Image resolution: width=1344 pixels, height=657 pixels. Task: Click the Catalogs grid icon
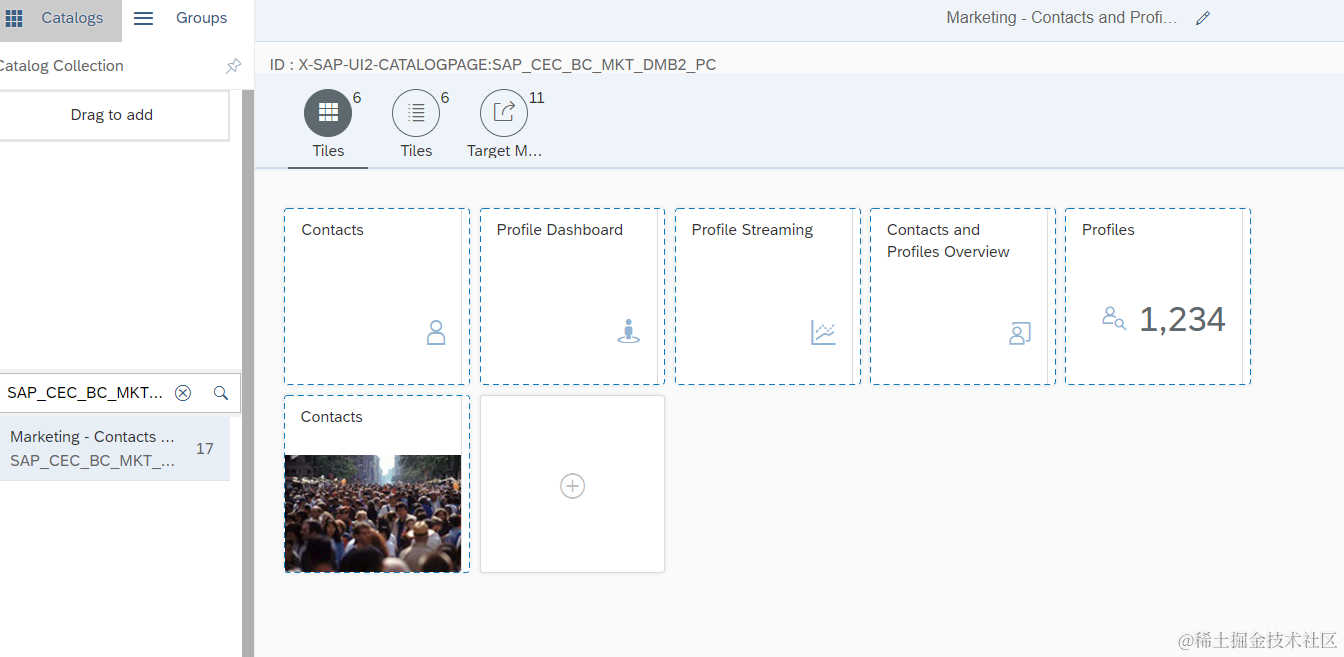(x=14, y=18)
